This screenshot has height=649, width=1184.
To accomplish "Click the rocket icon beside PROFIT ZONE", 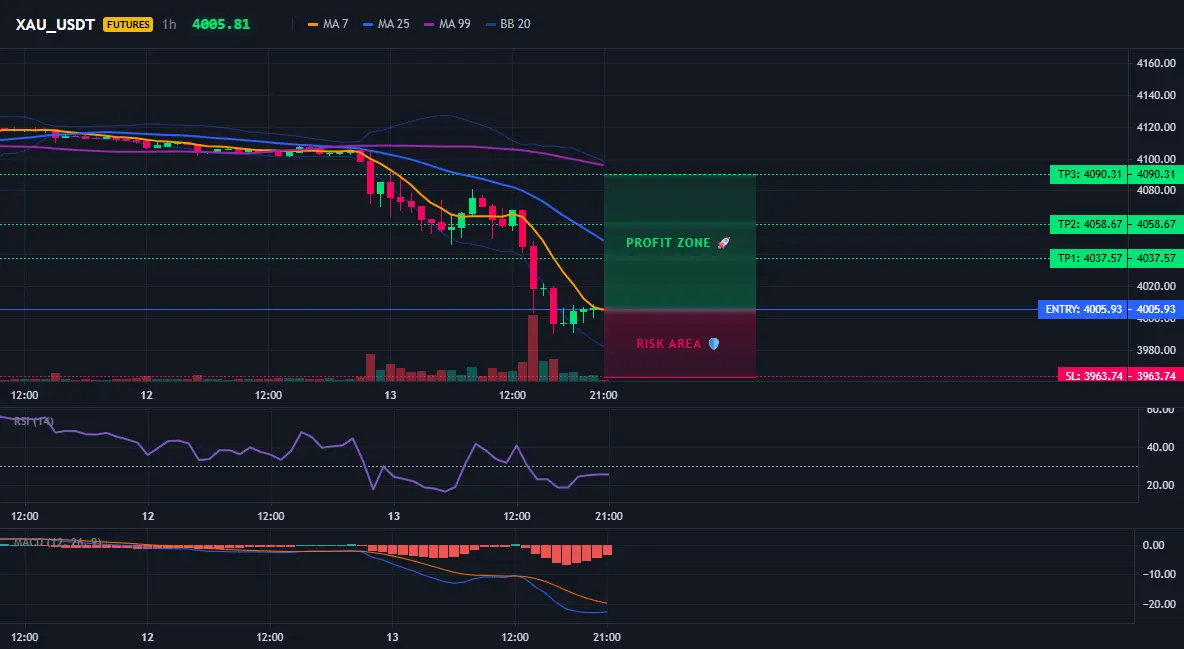I will 723,243.
